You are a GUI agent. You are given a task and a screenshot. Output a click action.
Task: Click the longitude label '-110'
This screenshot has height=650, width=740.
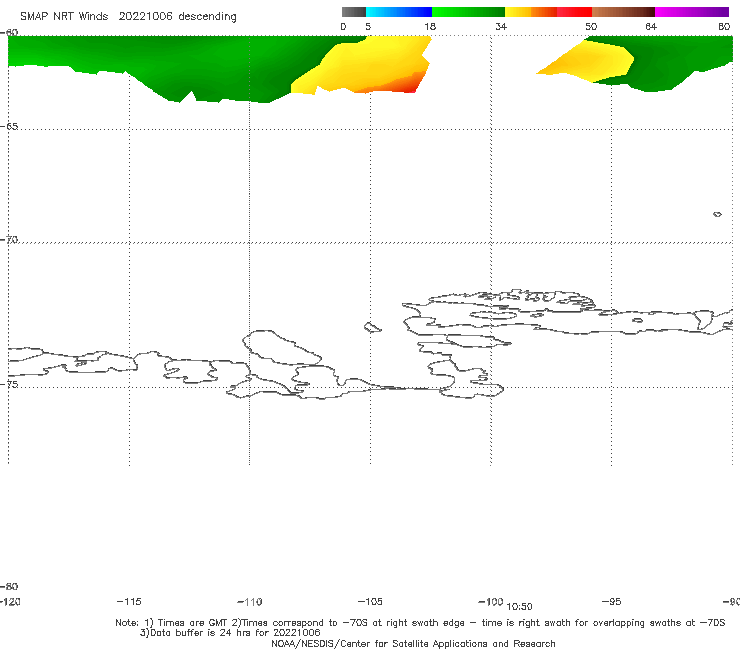pos(250,602)
